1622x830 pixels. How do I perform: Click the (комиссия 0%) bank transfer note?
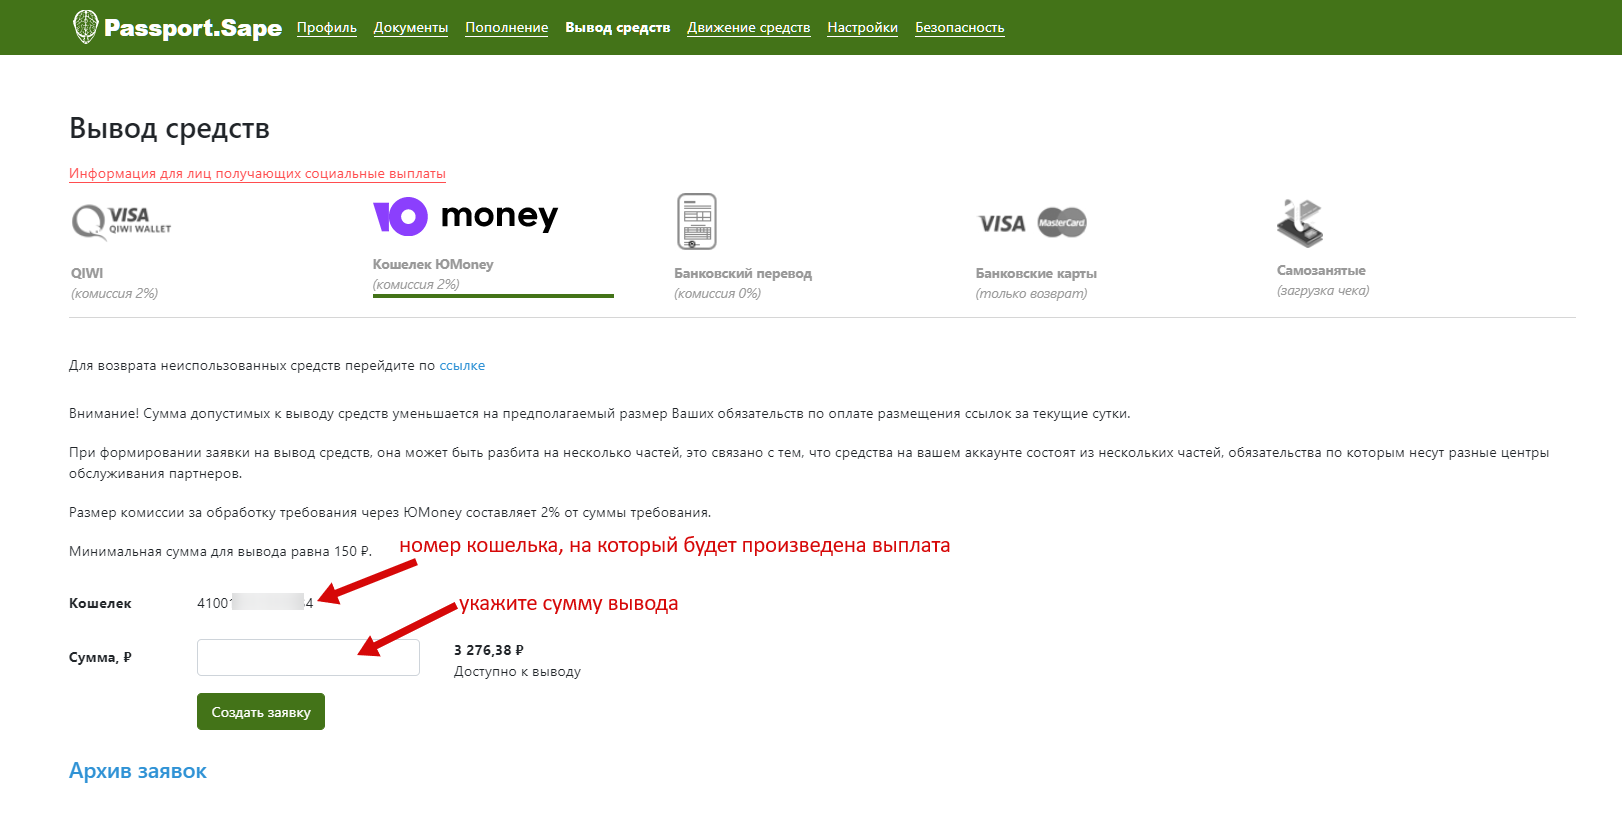[x=717, y=293]
